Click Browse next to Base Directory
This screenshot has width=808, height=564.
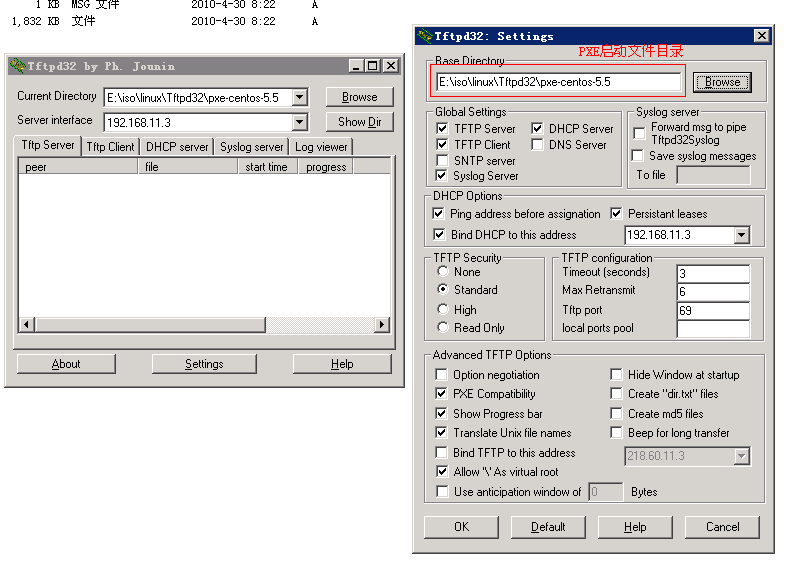coord(722,82)
